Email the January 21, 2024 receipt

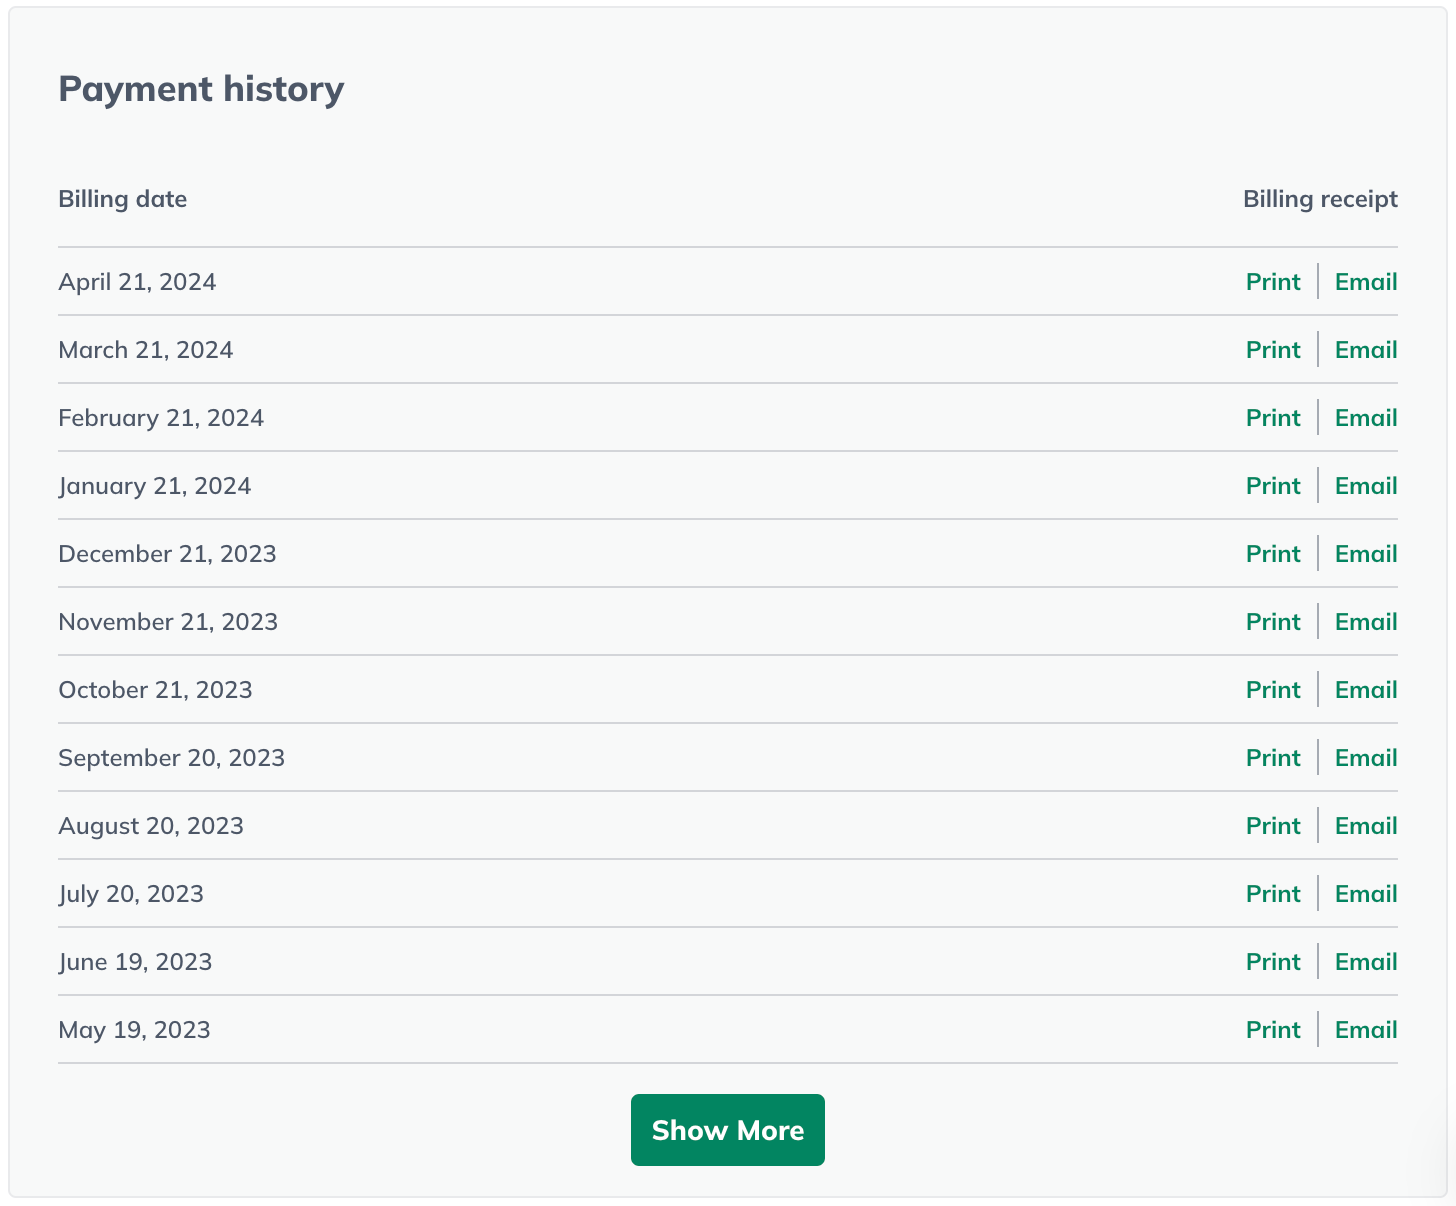(x=1366, y=486)
